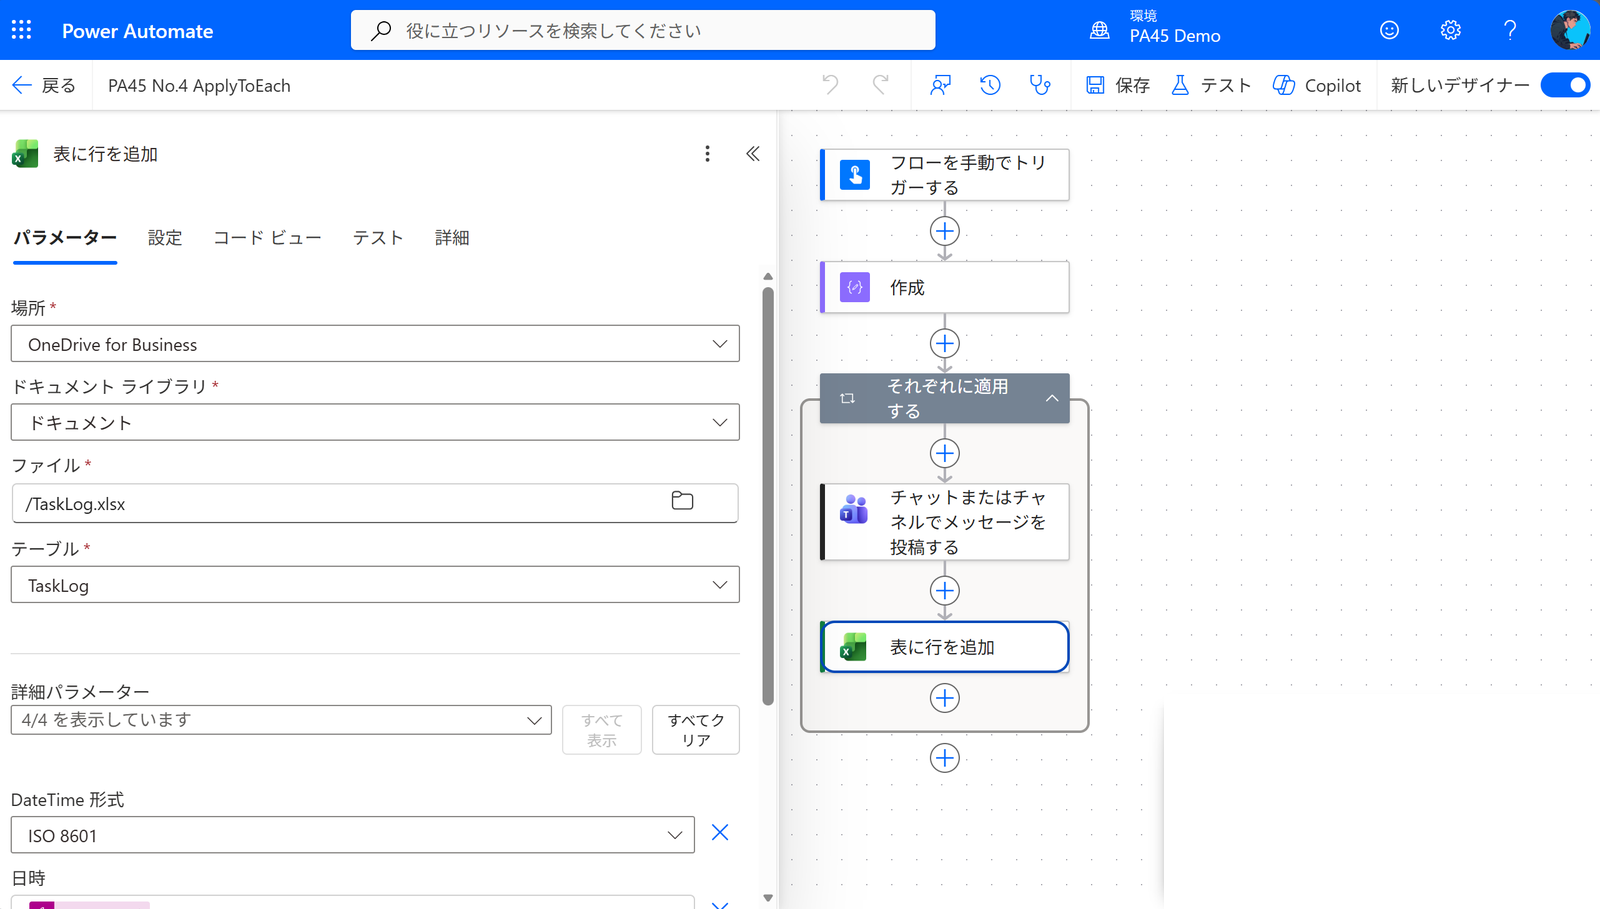This screenshot has width=1600, height=909.
Task: Open the environment globe icon
Action: (1100, 30)
